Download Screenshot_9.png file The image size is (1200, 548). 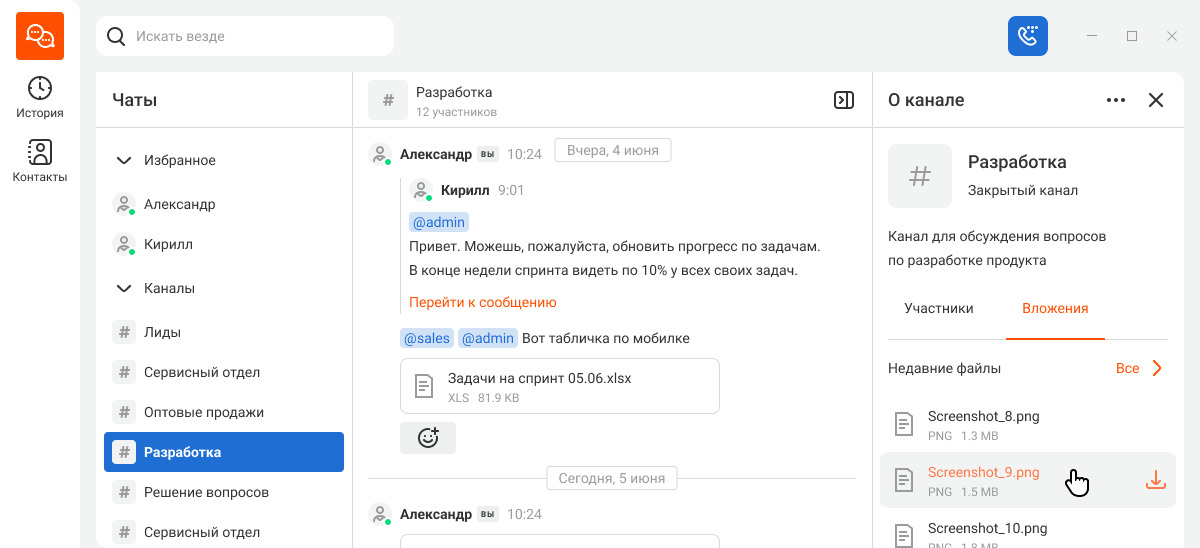(1155, 480)
